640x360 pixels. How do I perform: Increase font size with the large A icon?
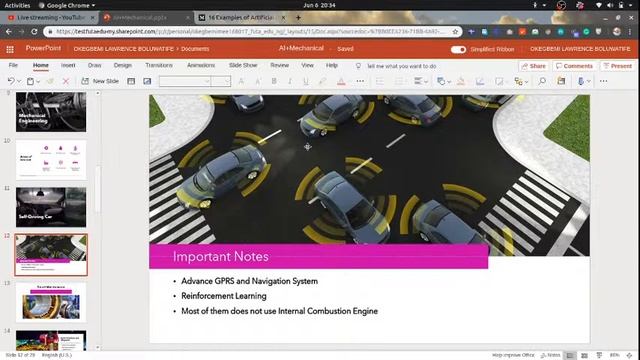coord(241,81)
